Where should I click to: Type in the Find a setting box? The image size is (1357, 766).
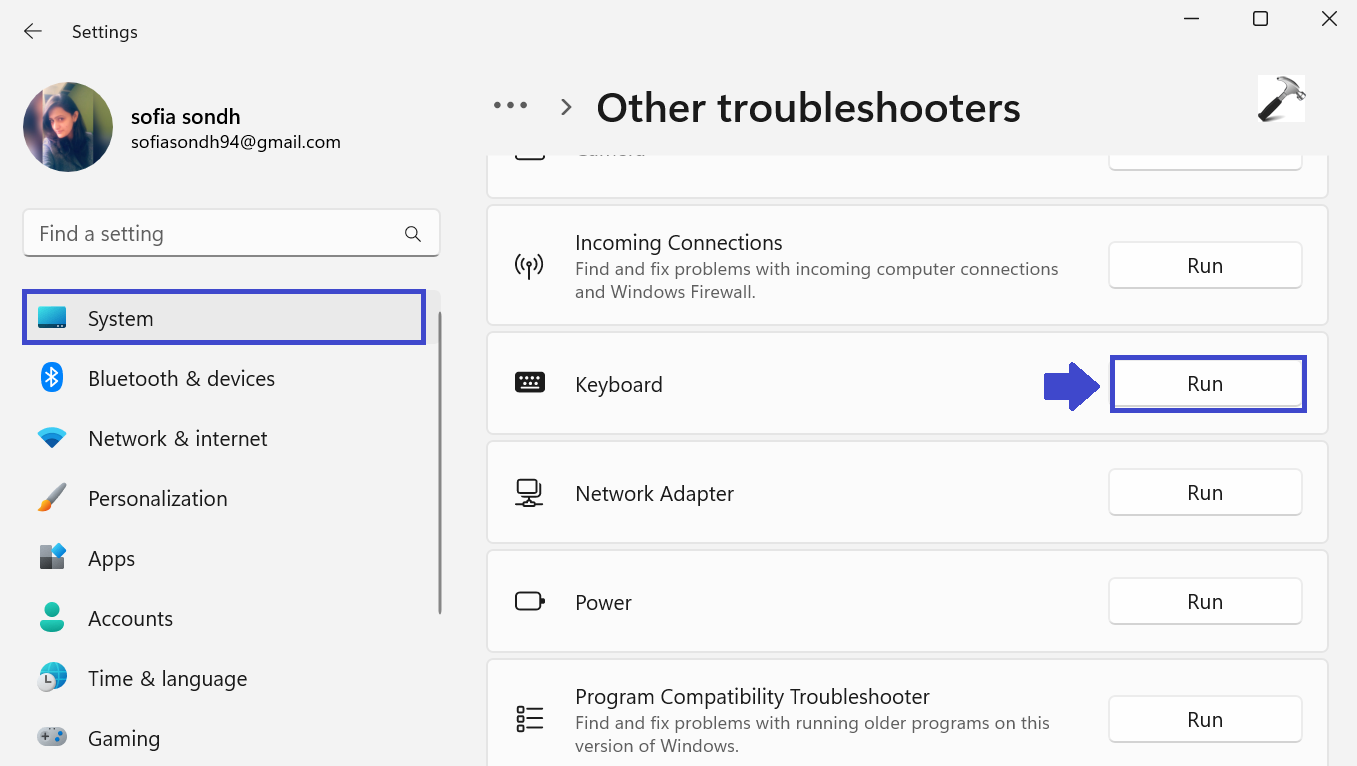click(x=215, y=234)
